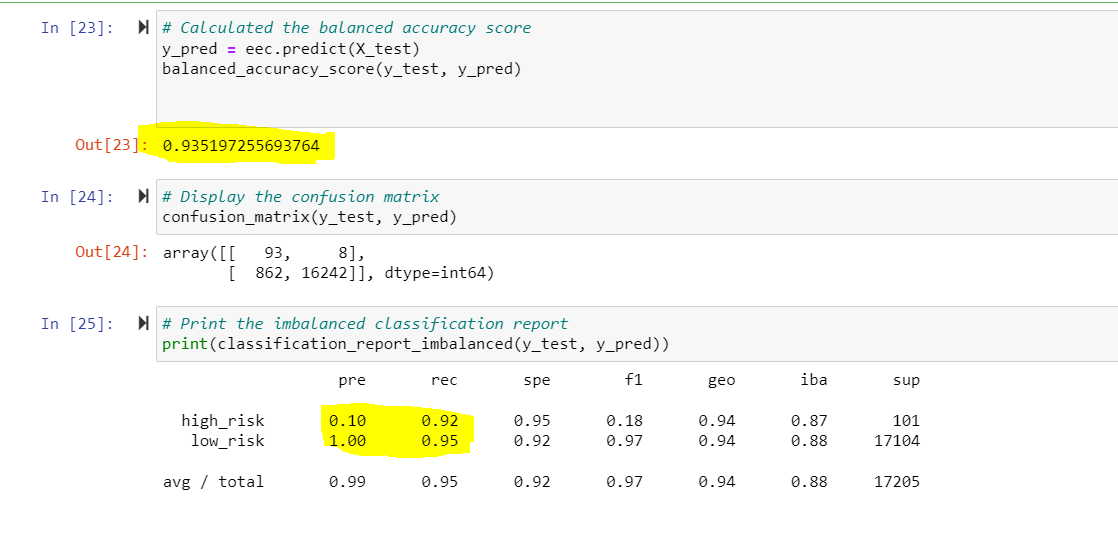1118x535 pixels.
Task: Click total support value 17205
Action: click(897, 482)
